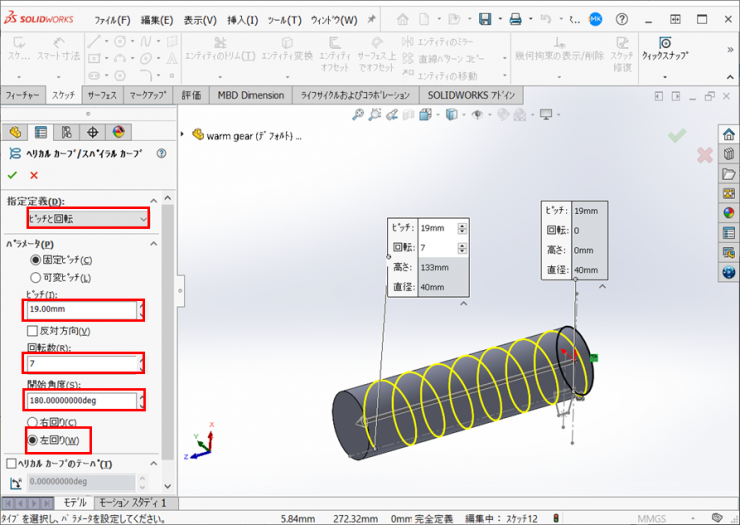Click the クイックスナップ quick snaps button

[664, 51]
